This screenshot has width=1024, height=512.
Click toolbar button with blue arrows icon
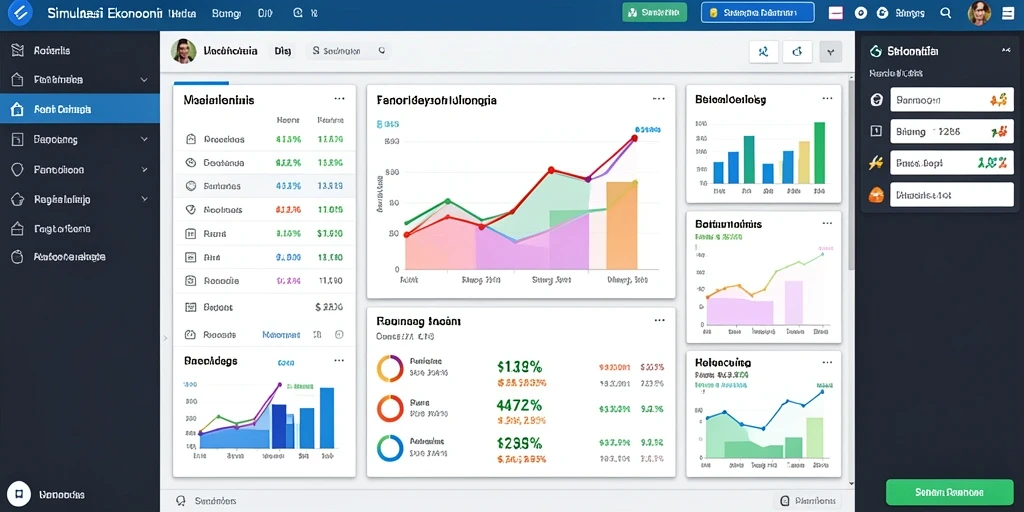pos(763,51)
